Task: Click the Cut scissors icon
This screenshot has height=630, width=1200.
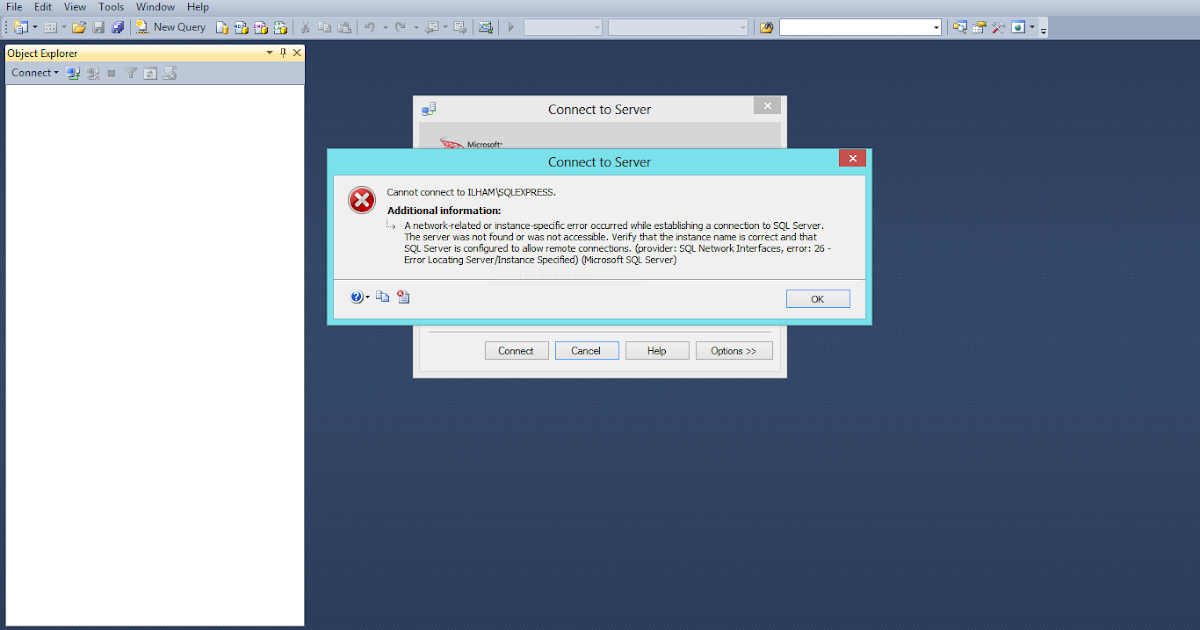Action: click(305, 27)
